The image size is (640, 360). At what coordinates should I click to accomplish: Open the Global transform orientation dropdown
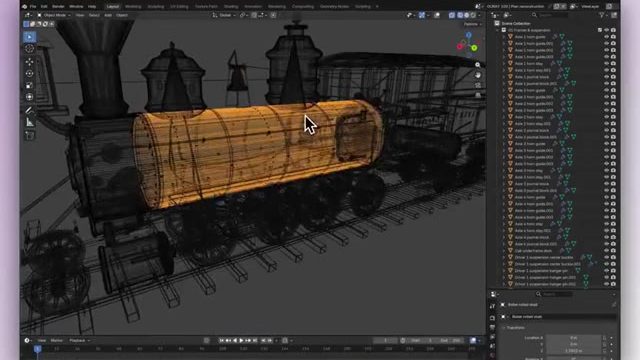pyautogui.click(x=224, y=15)
